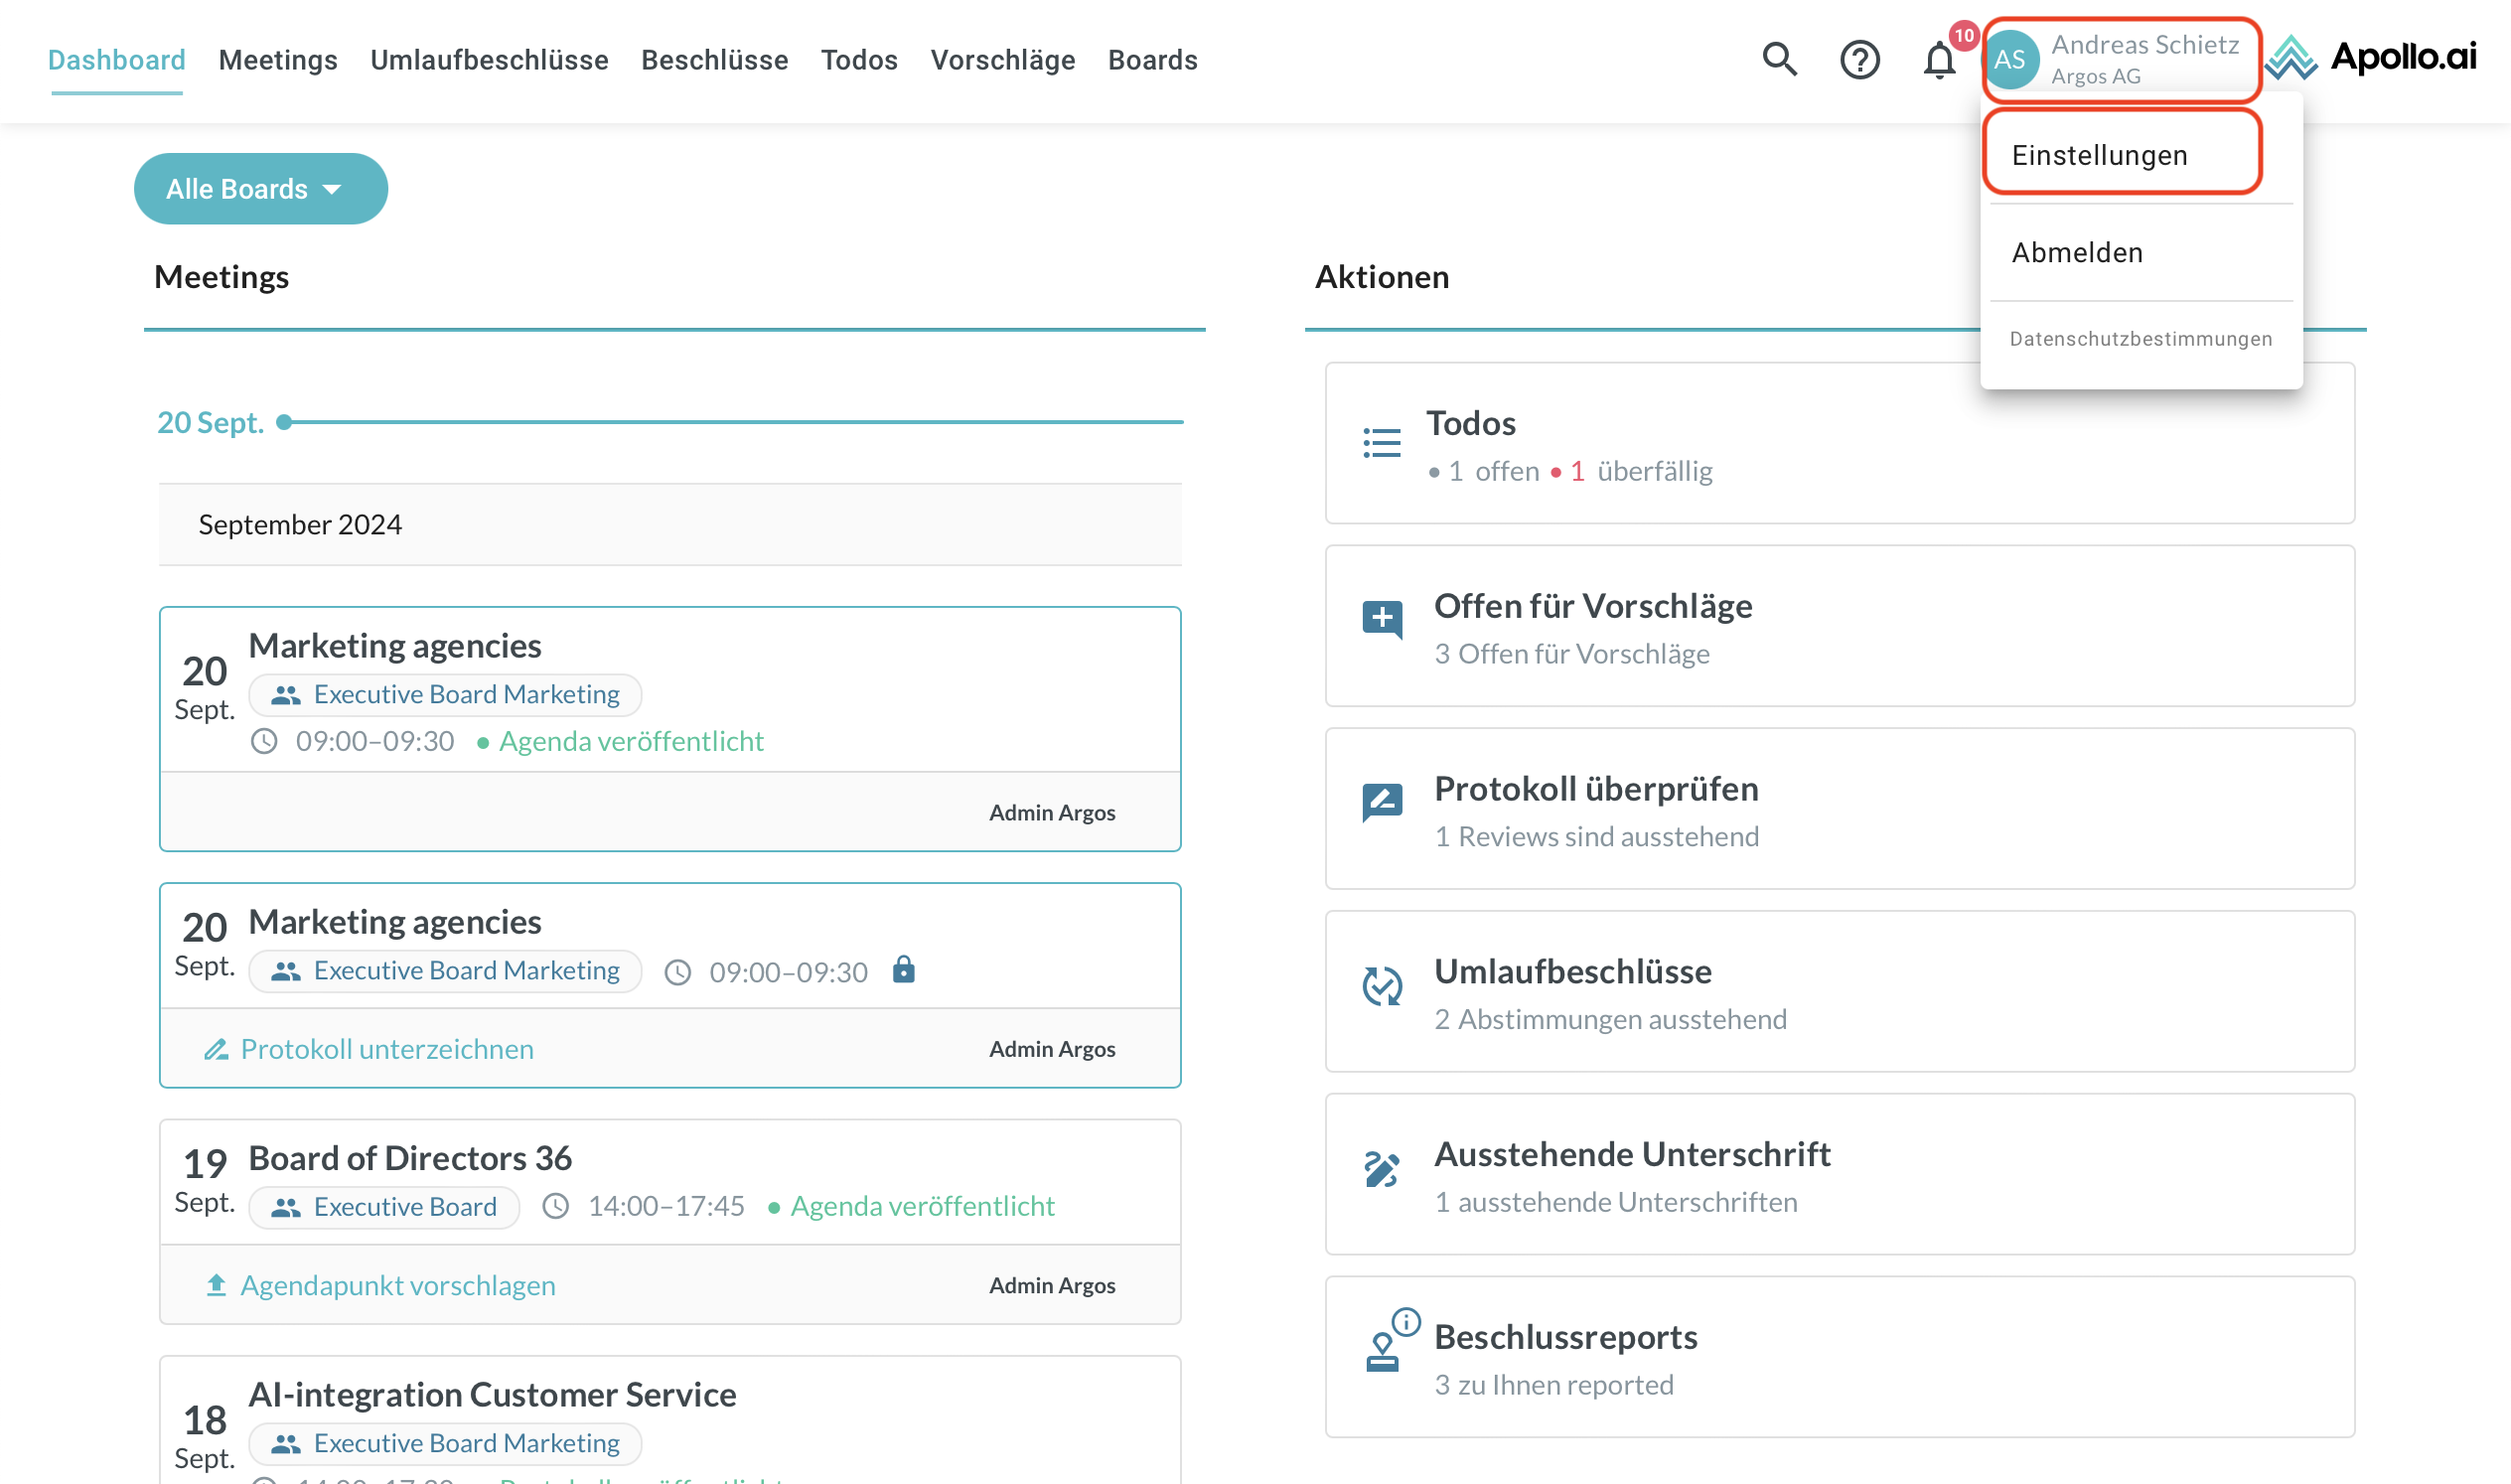
Task: Click the Todos list icon
Action: click(1382, 443)
